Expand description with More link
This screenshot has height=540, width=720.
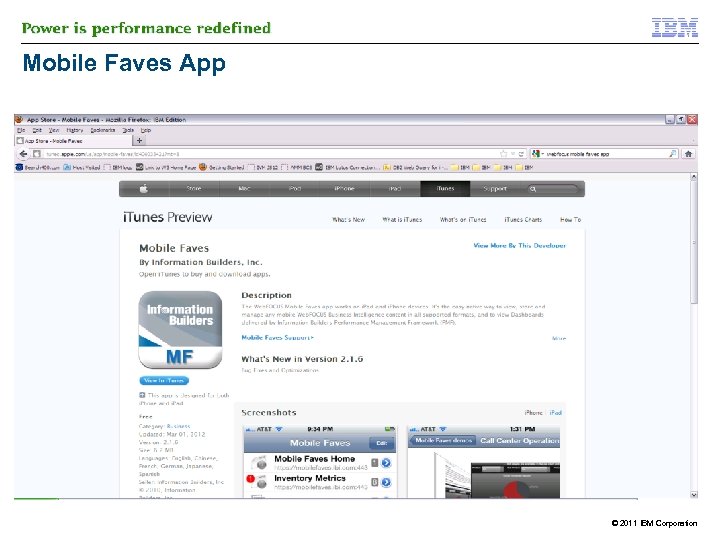click(x=559, y=338)
